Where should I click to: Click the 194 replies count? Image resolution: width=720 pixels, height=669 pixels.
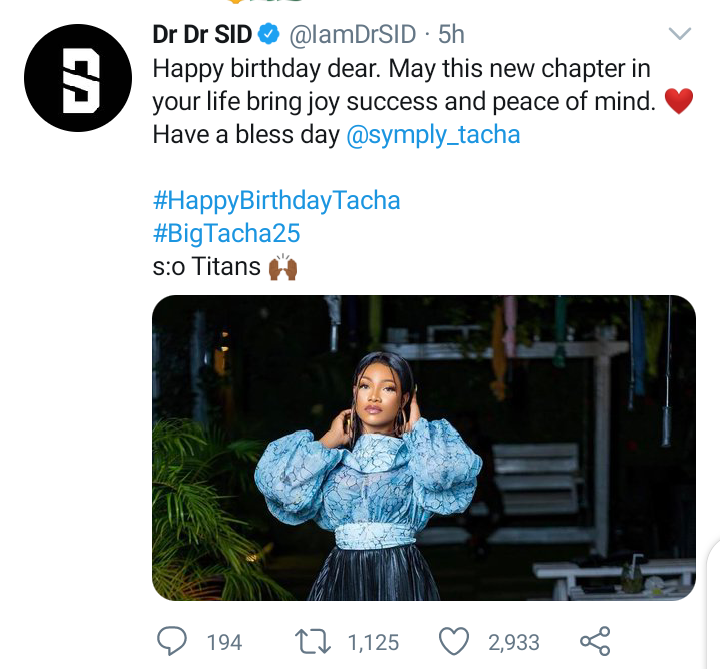tap(224, 642)
